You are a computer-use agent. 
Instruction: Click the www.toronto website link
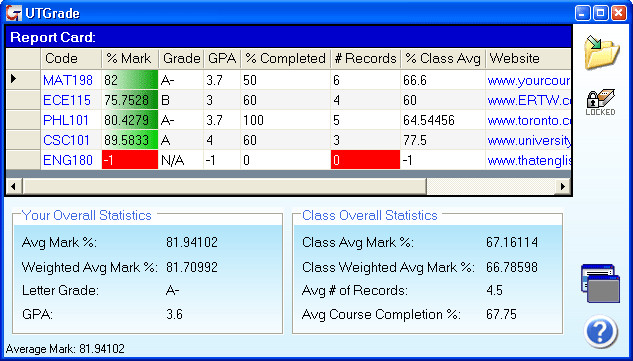[529, 120]
